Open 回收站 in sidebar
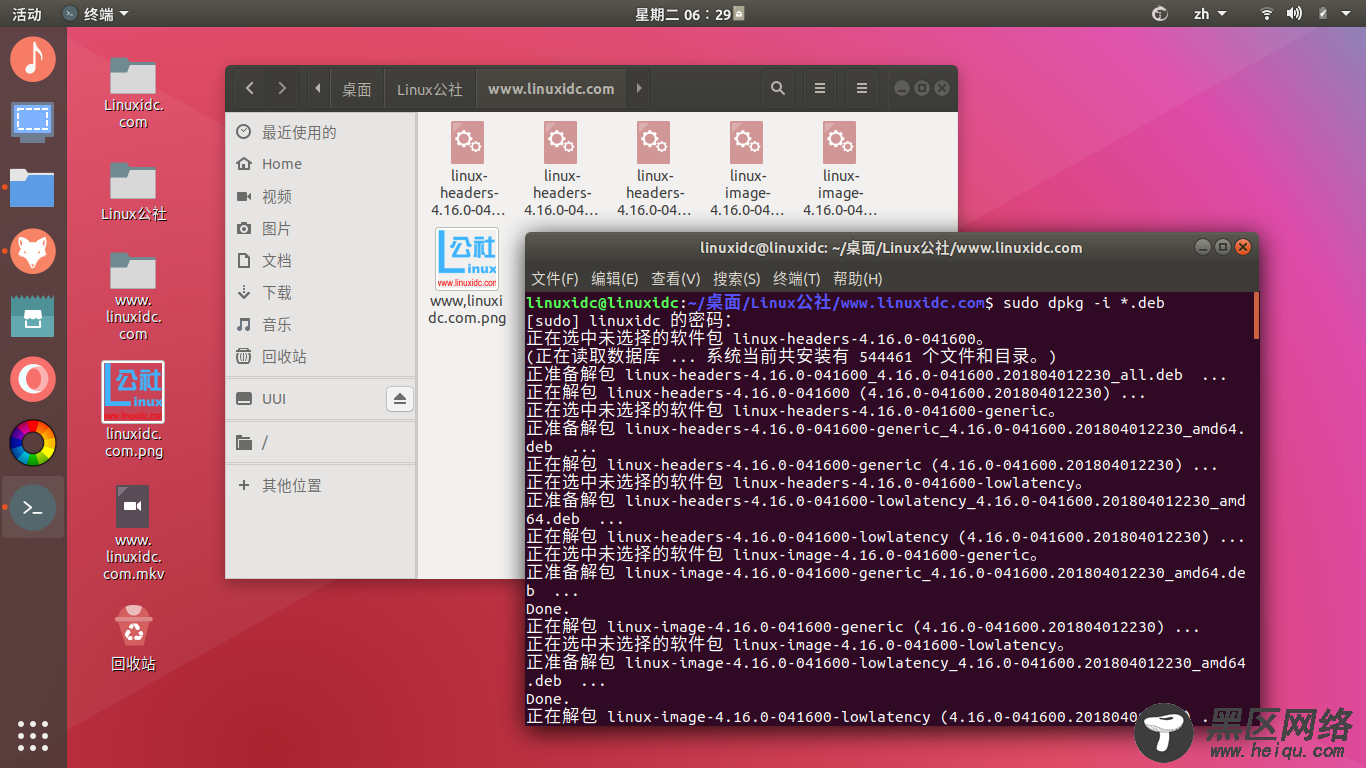Viewport: 1366px width, 768px height. tap(321, 356)
